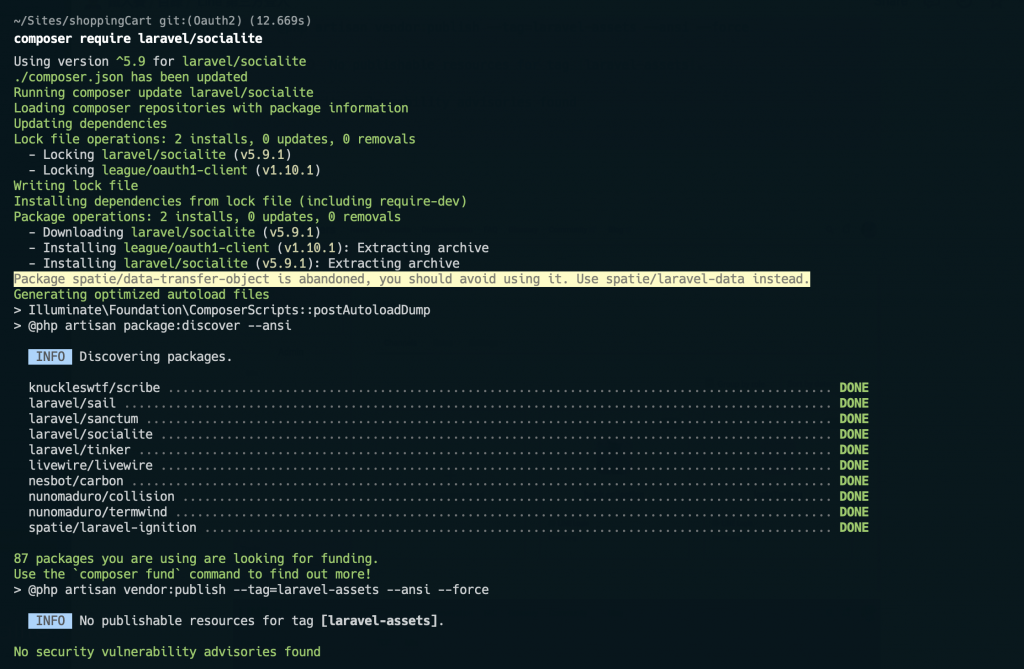The width and height of the screenshot is (1024, 669).
Task: Click 'No publishable resources for tag [laravel-assets]' text
Action: [261, 621]
